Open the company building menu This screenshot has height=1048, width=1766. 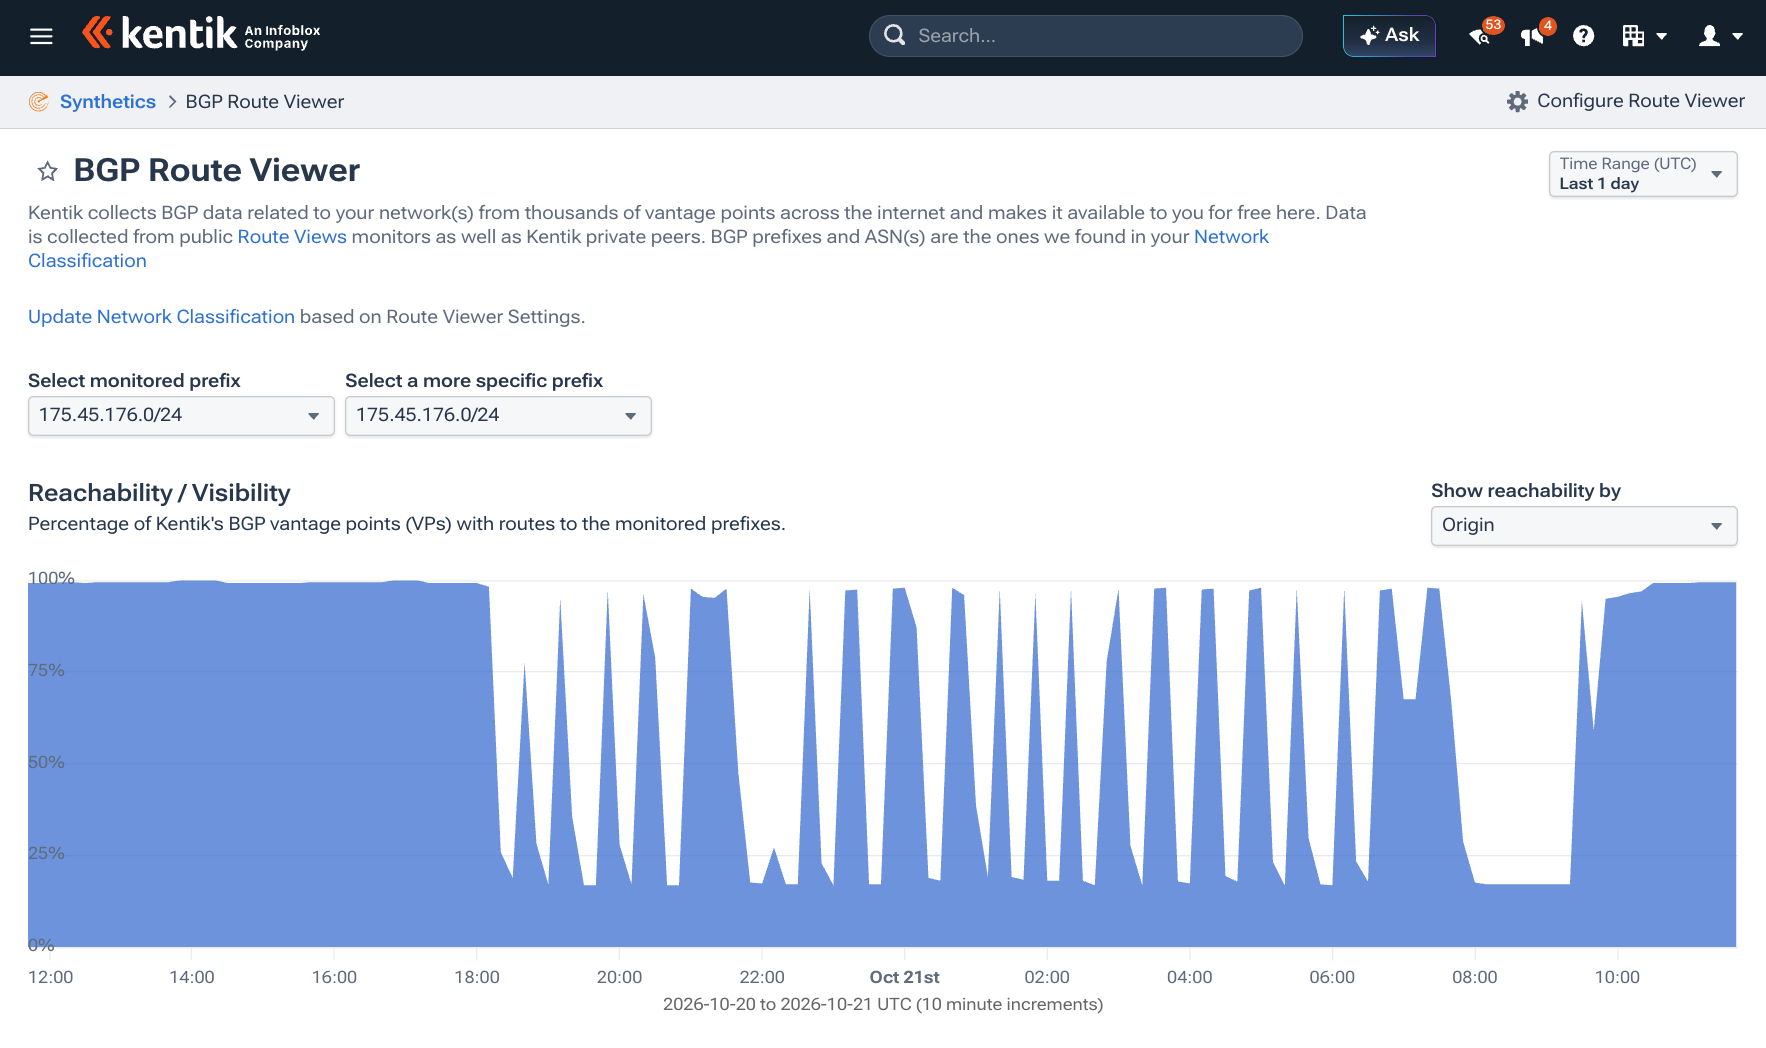1644,36
